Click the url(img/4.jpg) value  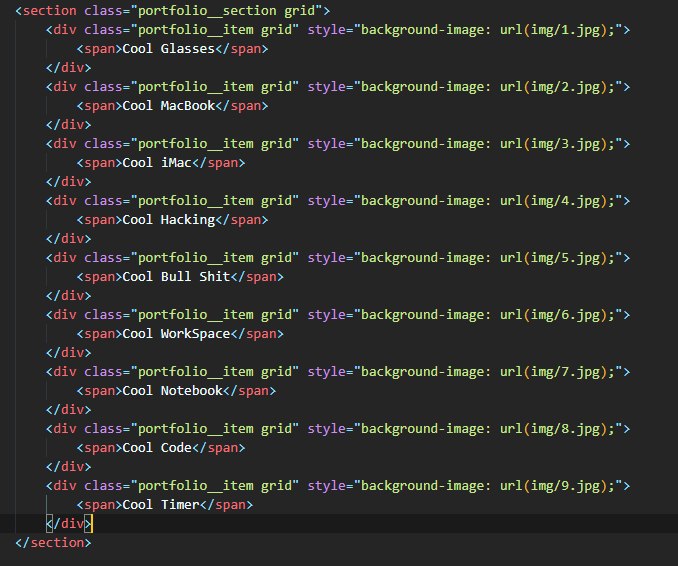(x=553, y=201)
